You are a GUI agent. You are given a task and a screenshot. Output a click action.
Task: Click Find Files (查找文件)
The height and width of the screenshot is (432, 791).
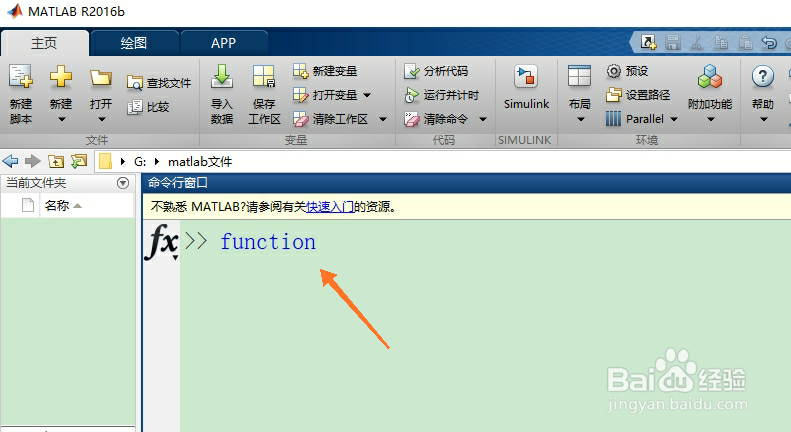(159, 82)
